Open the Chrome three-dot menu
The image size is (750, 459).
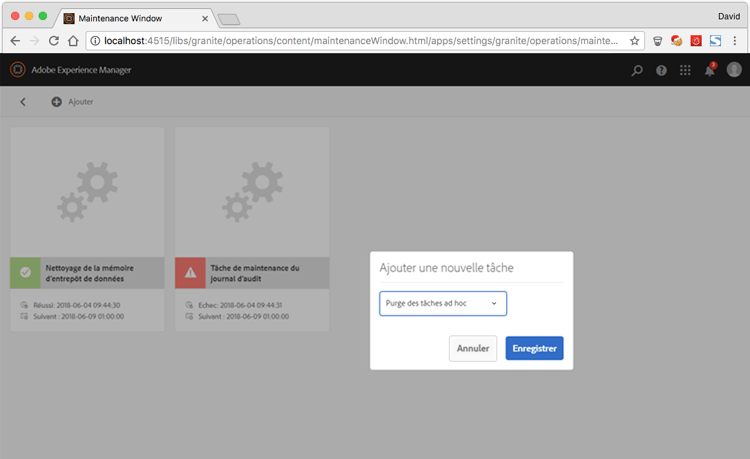(x=735, y=41)
